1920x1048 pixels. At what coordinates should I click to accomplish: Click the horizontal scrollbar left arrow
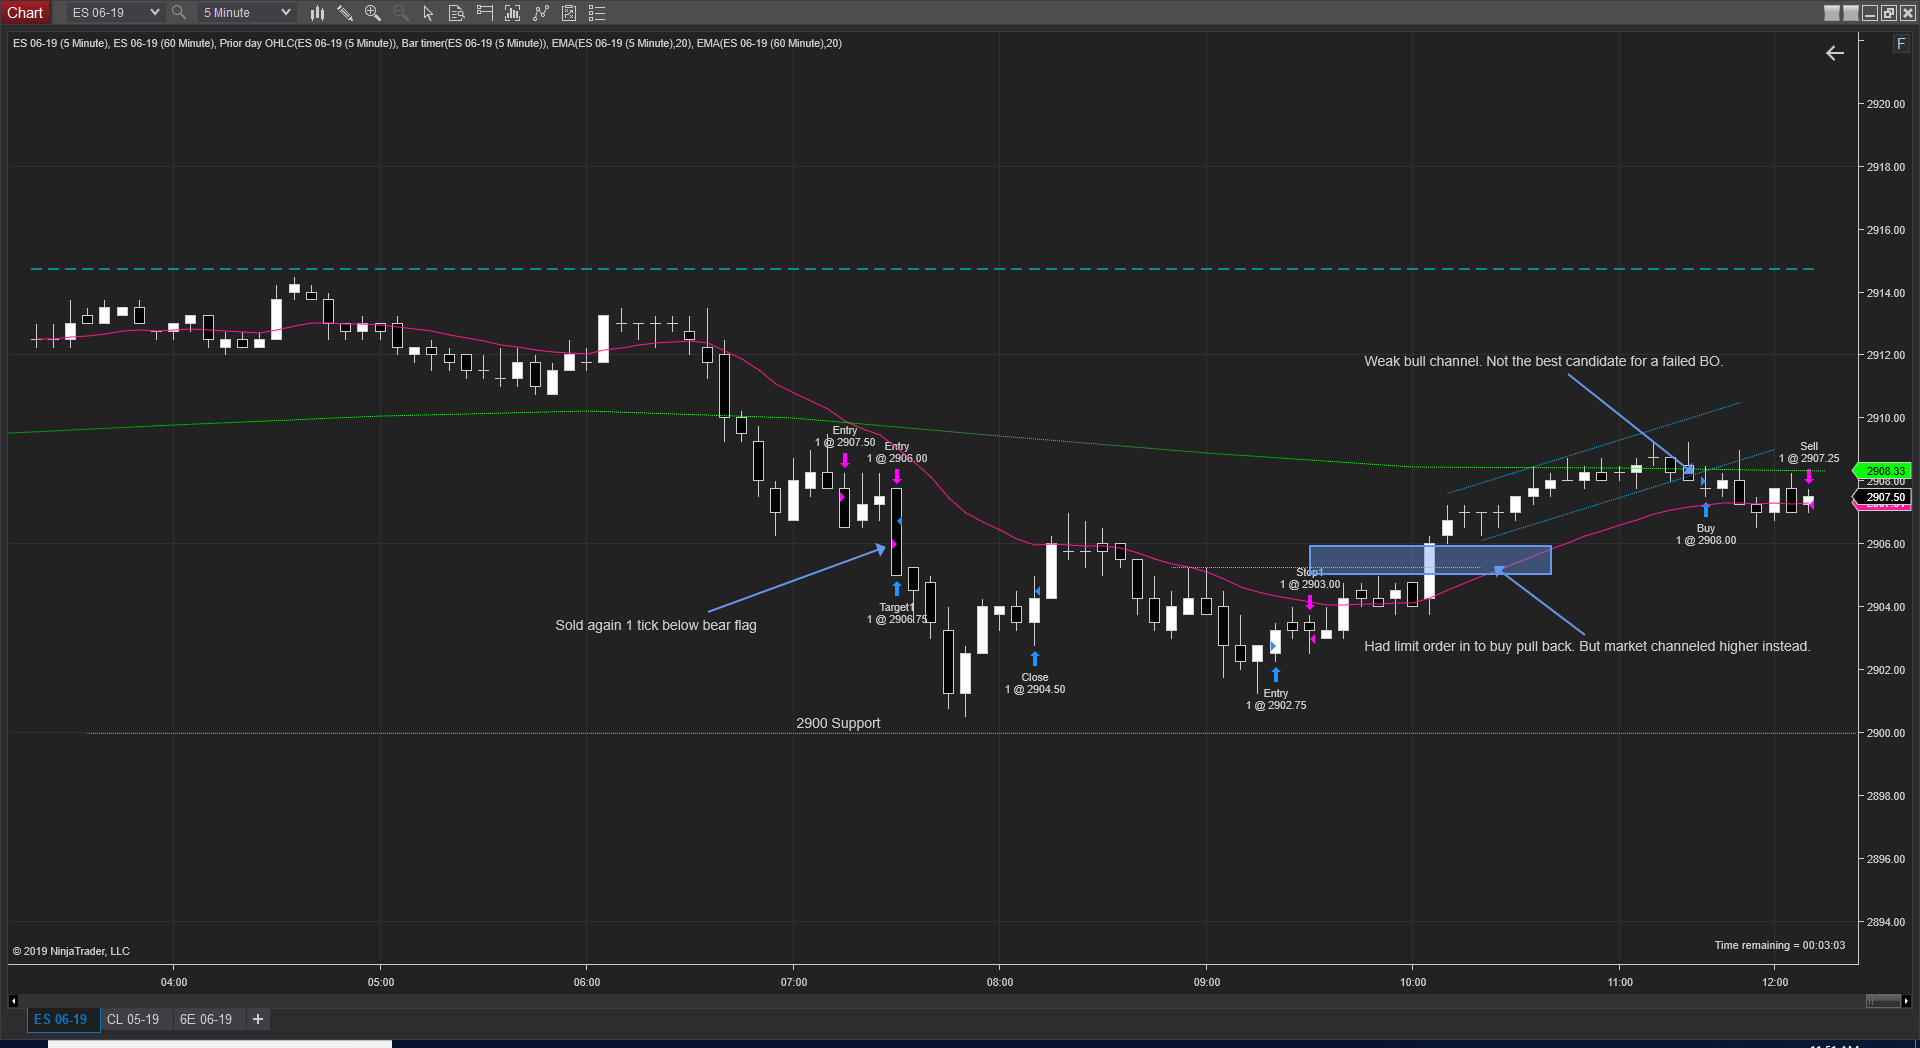13,1001
